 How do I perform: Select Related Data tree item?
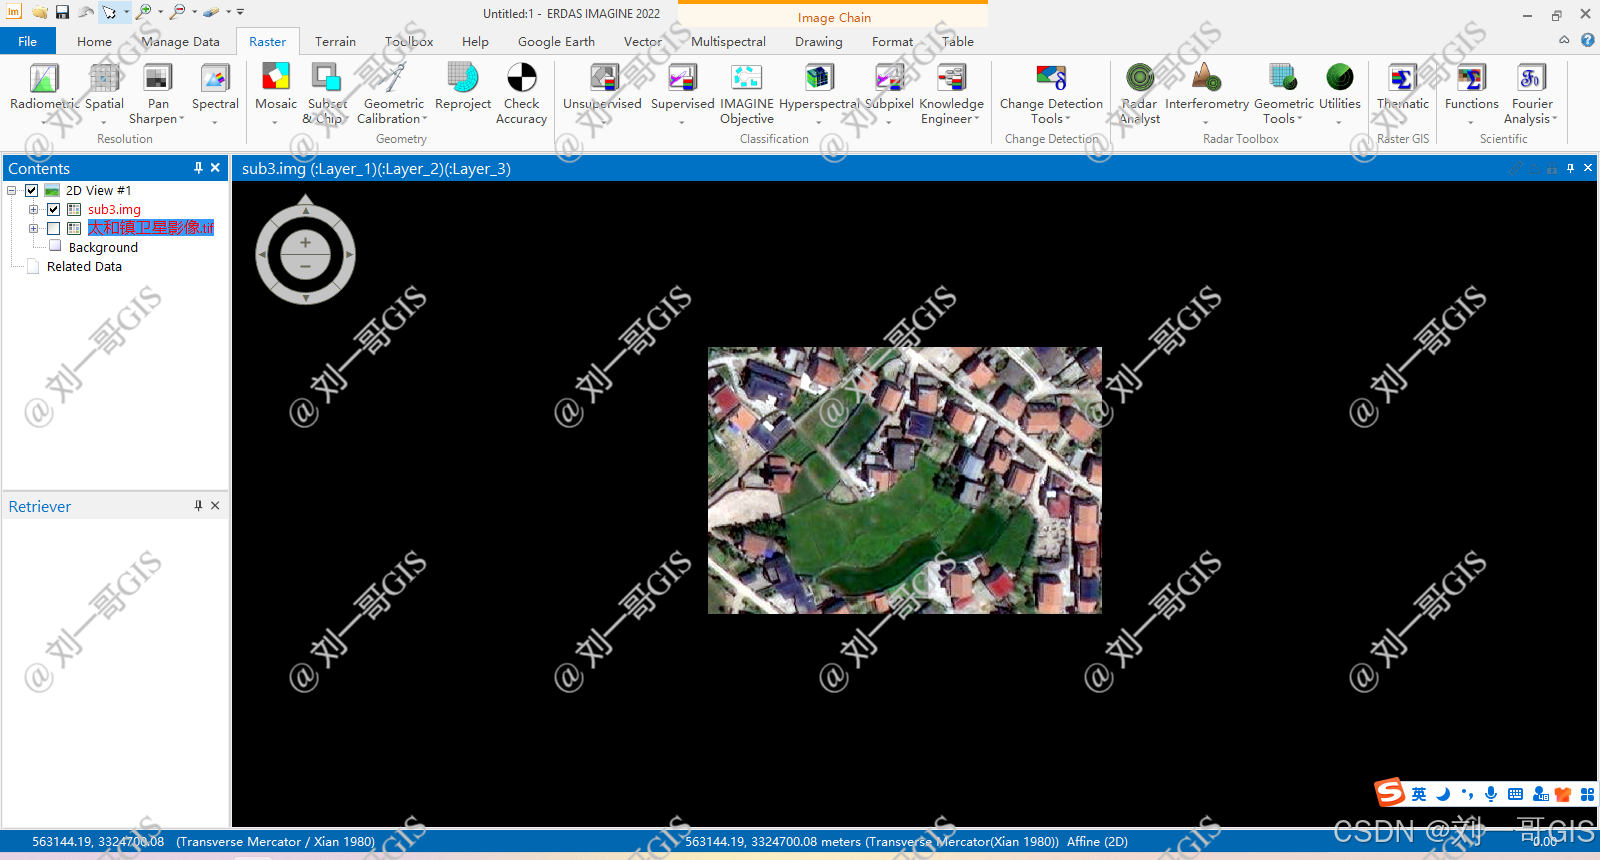[84, 266]
